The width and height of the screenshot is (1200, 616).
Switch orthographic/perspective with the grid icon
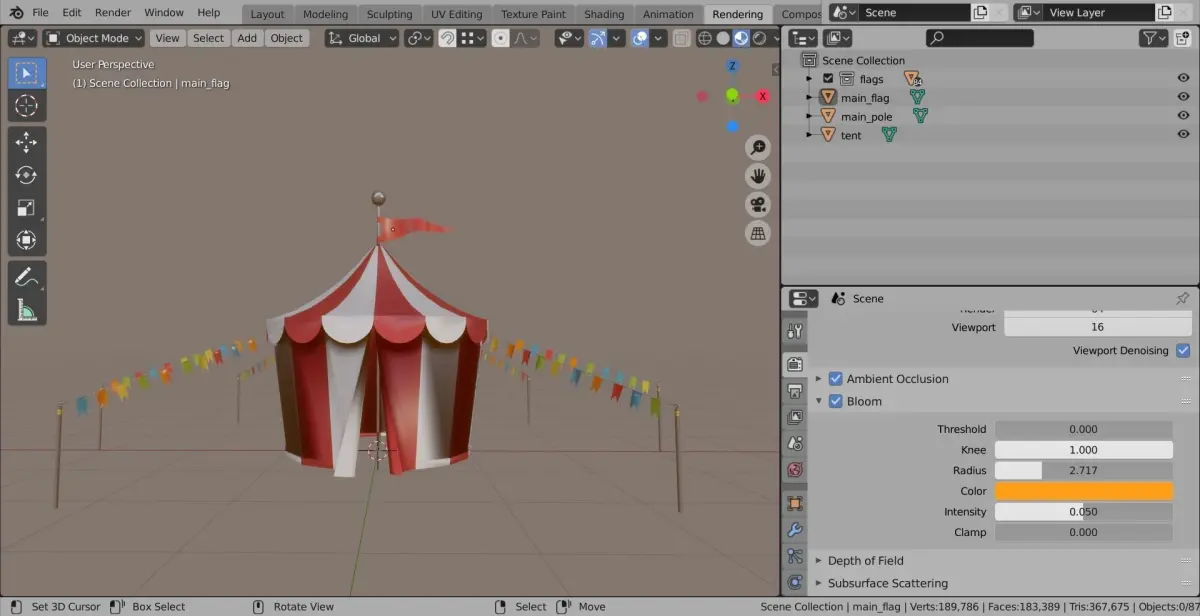tap(758, 233)
